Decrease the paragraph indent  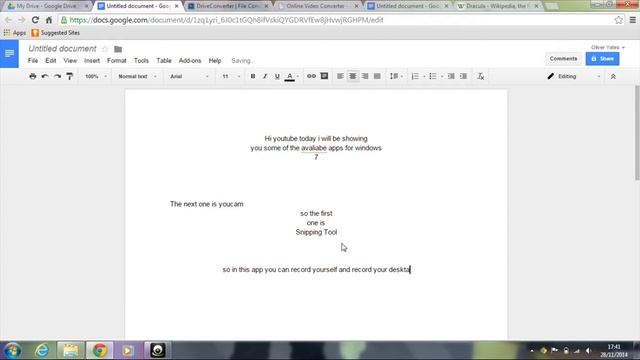(x=451, y=76)
